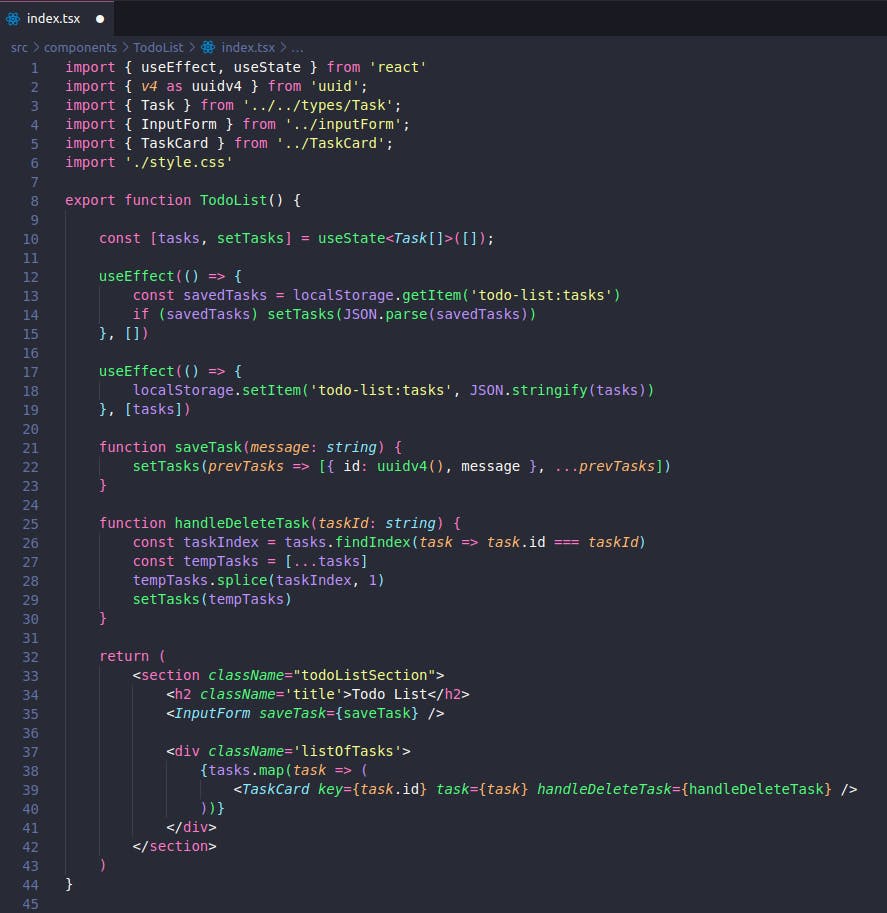Click the unsaved-changes dot on the tab

[x=98, y=17]
